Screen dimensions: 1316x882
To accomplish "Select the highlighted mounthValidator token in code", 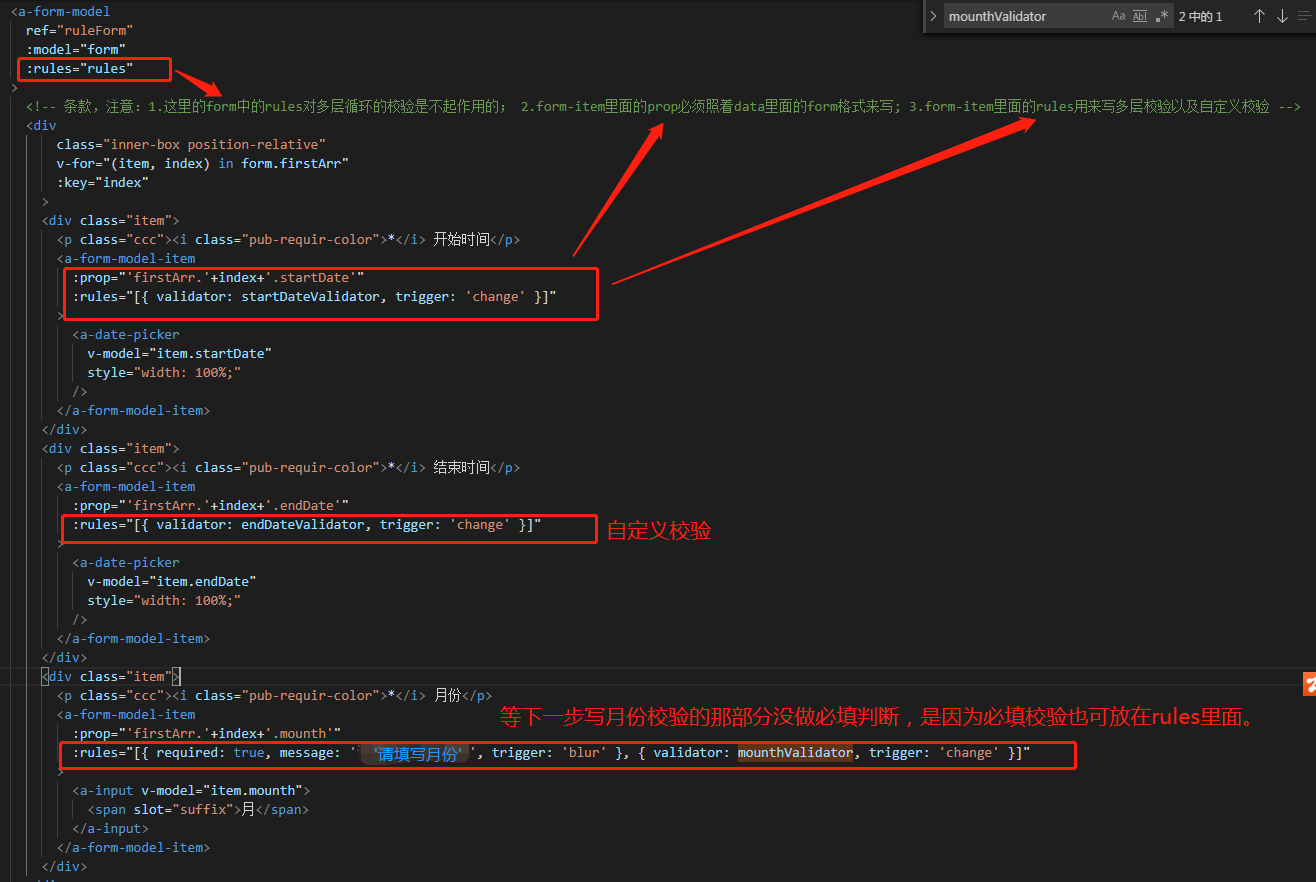I will click(x=794, y=752).
